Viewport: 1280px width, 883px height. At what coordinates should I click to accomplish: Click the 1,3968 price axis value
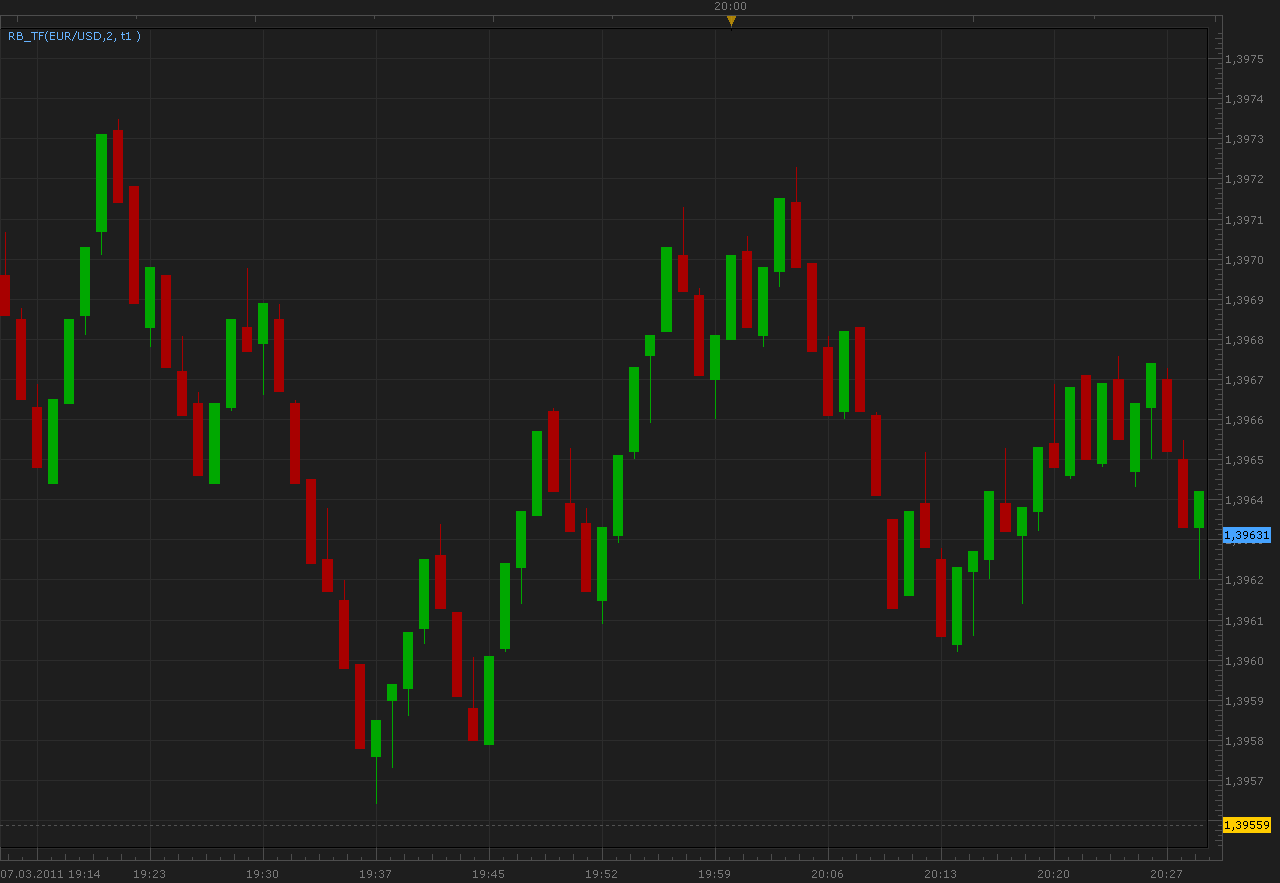1245,340
